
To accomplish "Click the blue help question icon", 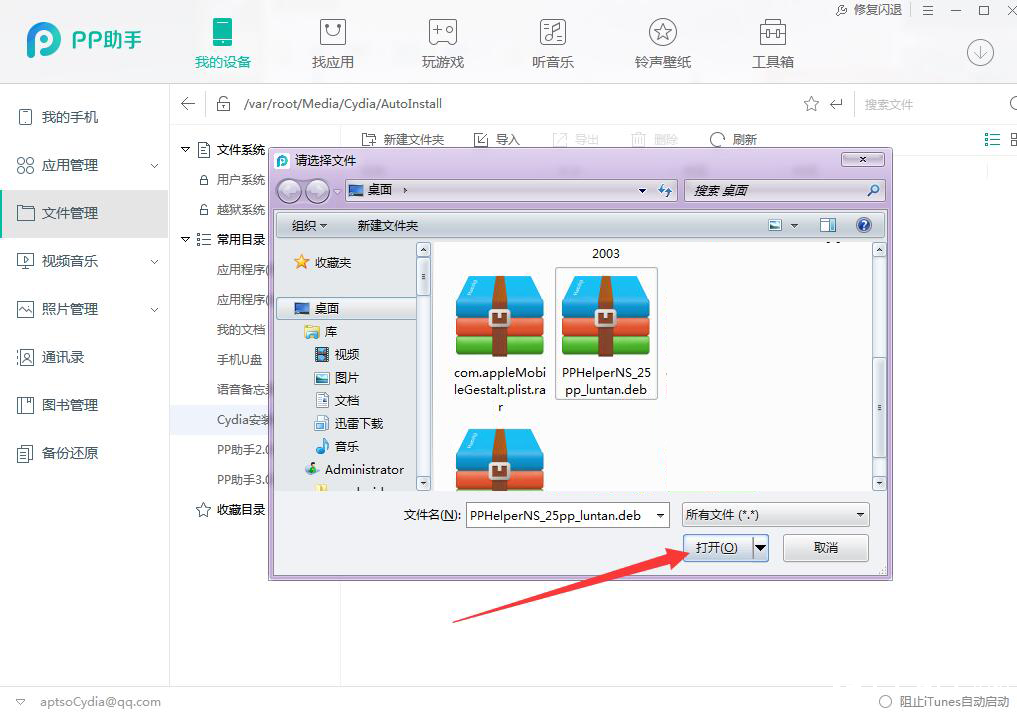I will (863, 225).
